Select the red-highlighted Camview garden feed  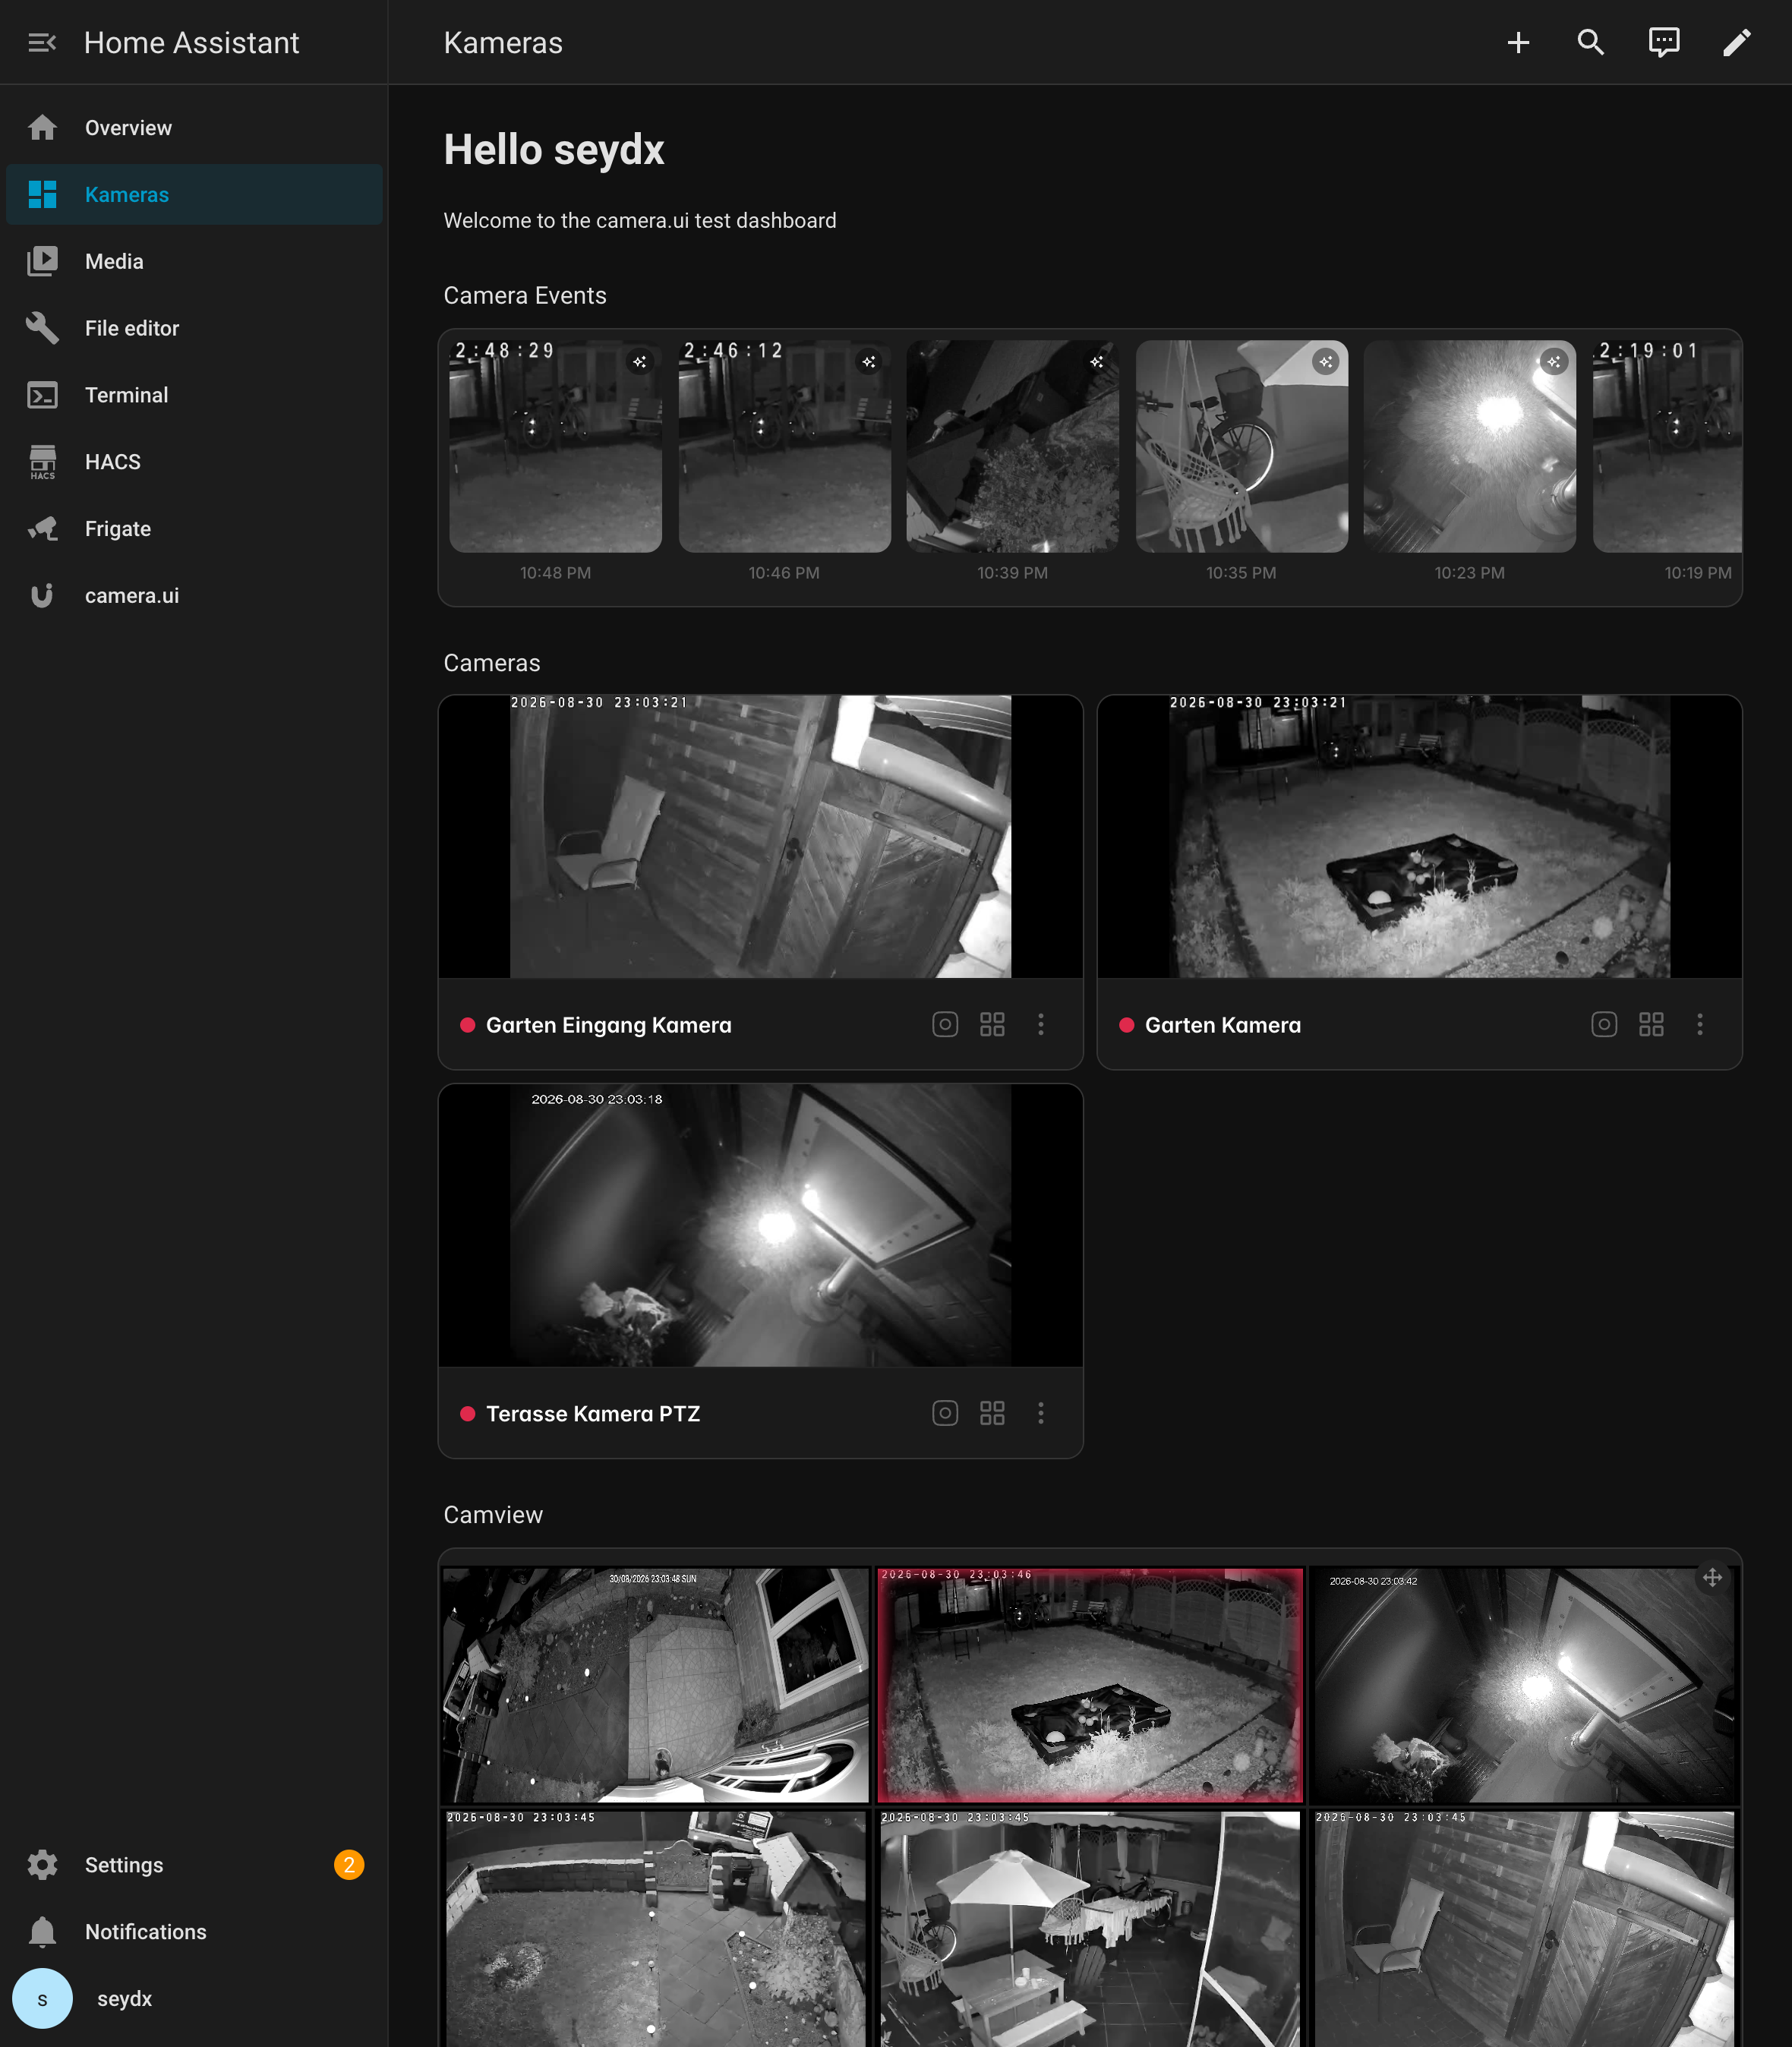pyautogui.click(x=1090, y=1685)
